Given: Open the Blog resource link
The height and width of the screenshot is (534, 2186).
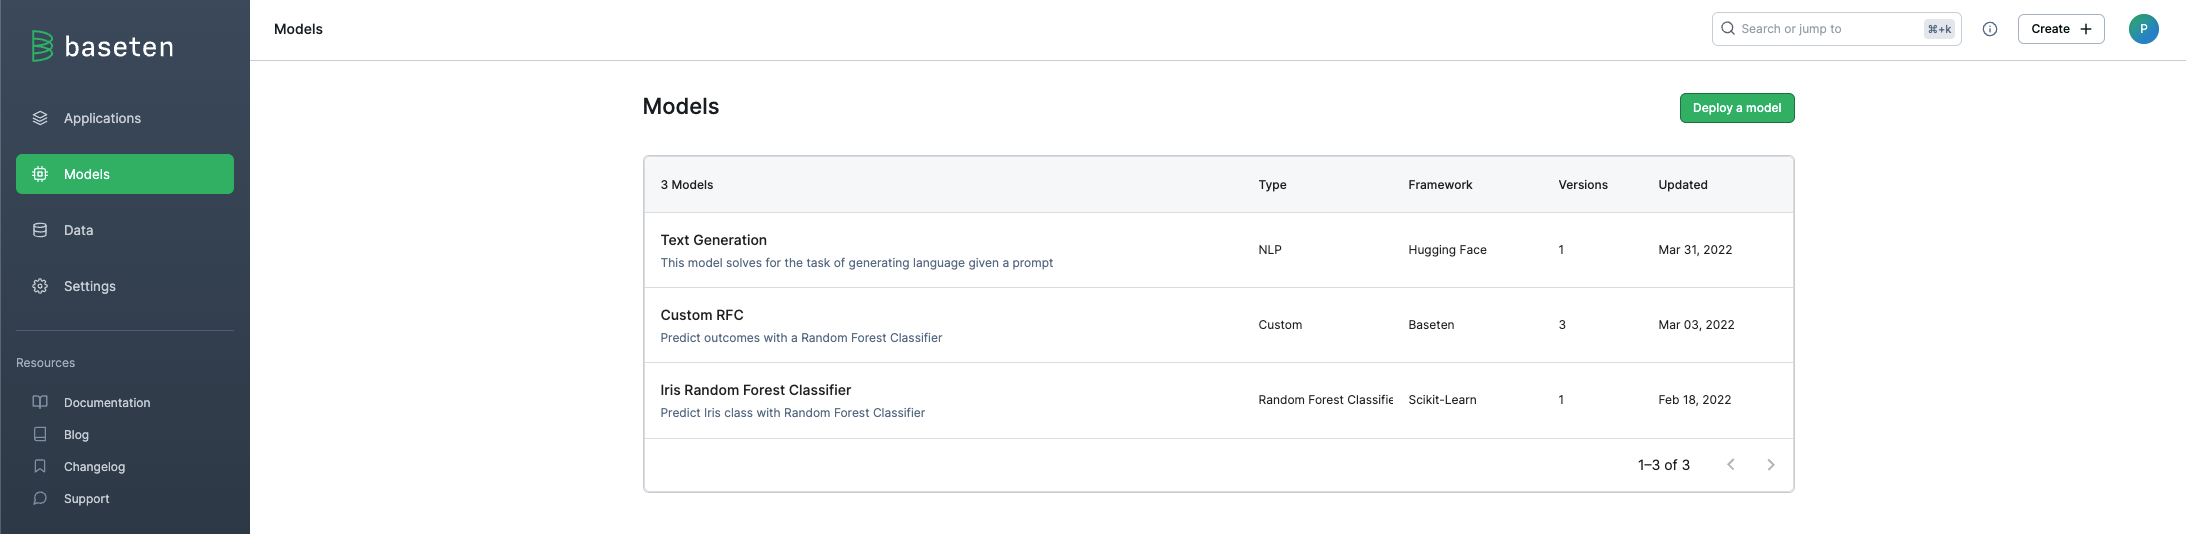Looking at the screenshot, I should point(76,434).
